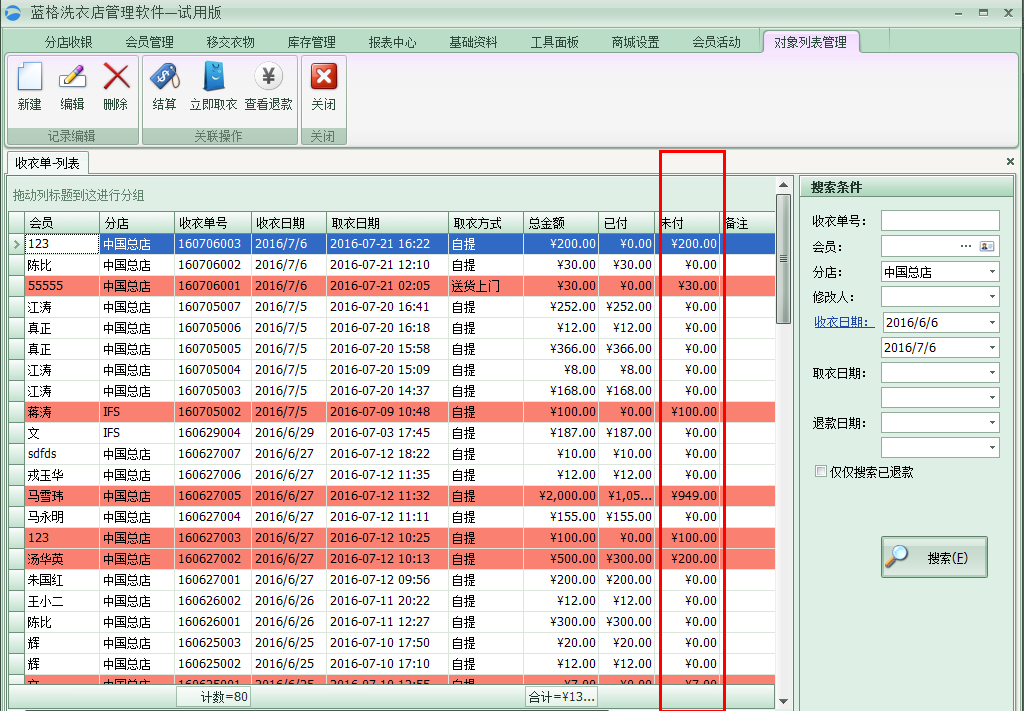Click the magnifier 搜索(F) button

[x=934, y=557]
